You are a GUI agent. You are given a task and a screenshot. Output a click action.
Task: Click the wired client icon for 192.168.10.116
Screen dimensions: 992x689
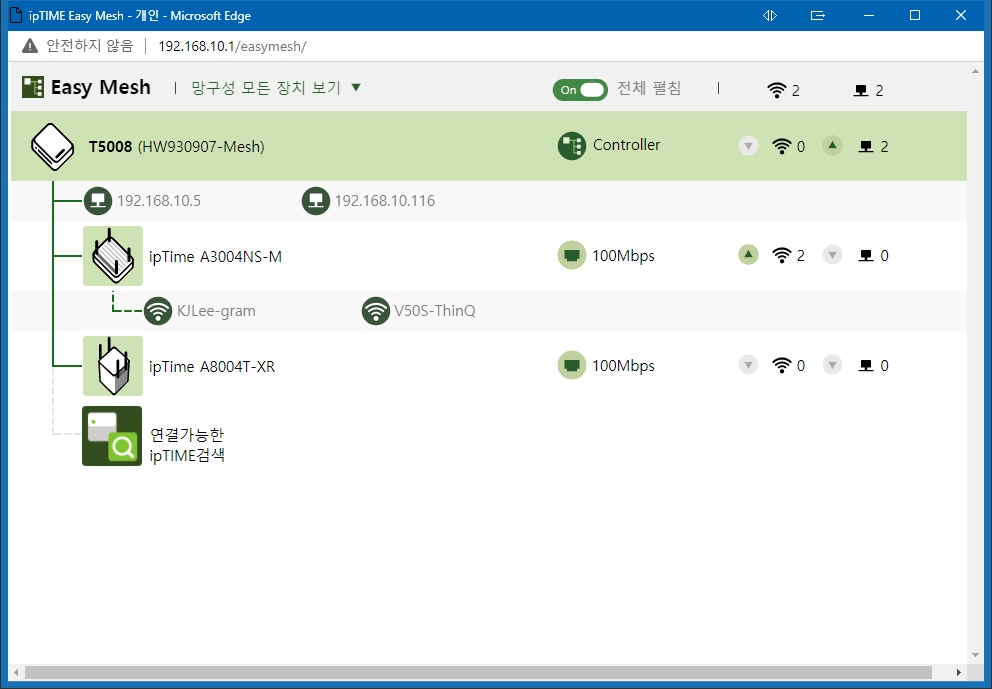tap(316, 201)
